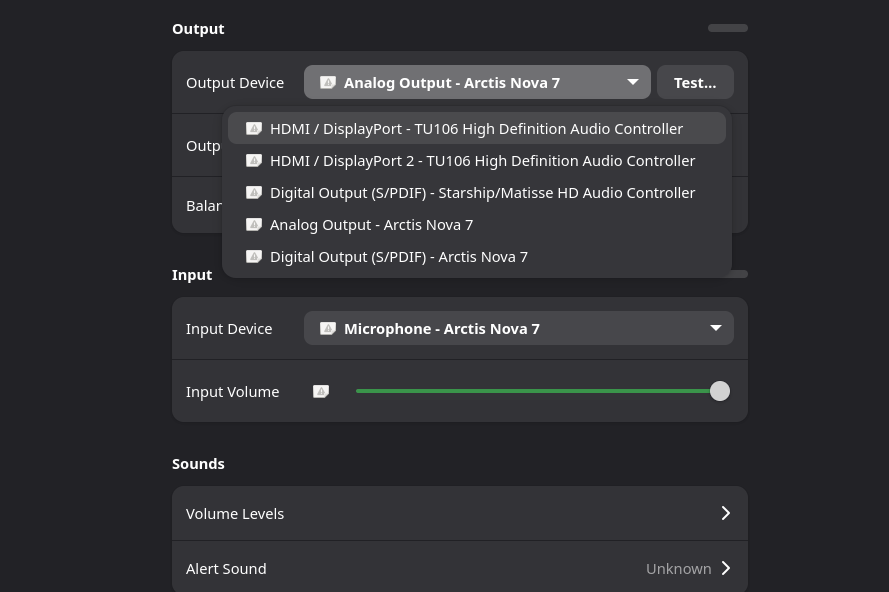889x592 pixels.
Task: Choose HDMI / DisplayPort - TU106 first option
Action: pyautogui.click(x=476, y=129)
